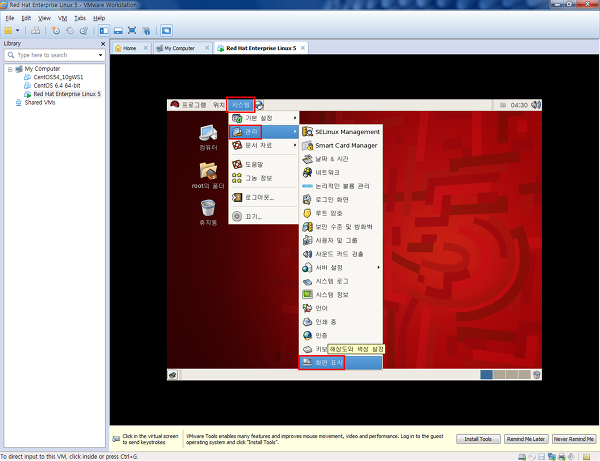Toggle the thumbnail bar icon

pyautogui.click(x=118, y=30)
